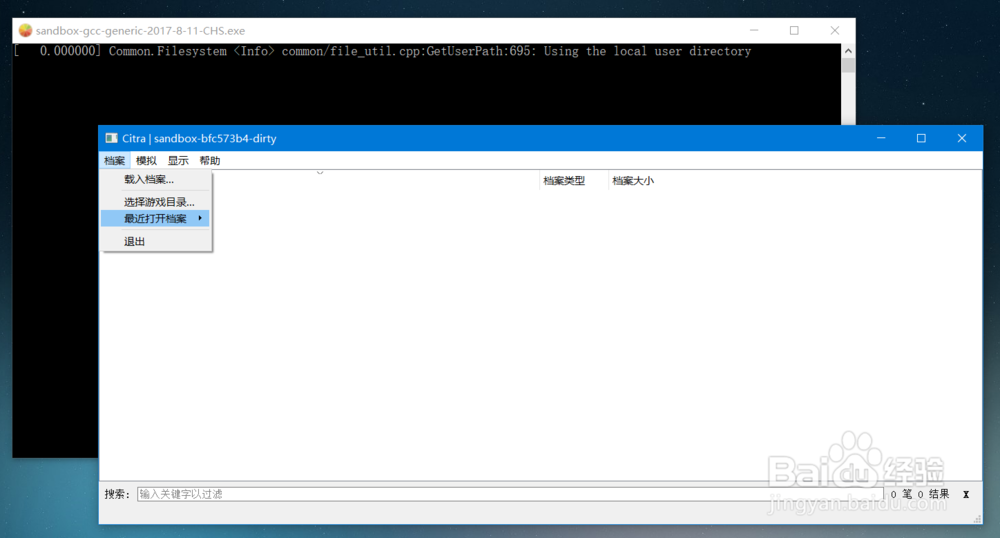Screen dimensions: 1000x538
Task: Sort by the 档案类型 column header
Action: click(573, 181)
